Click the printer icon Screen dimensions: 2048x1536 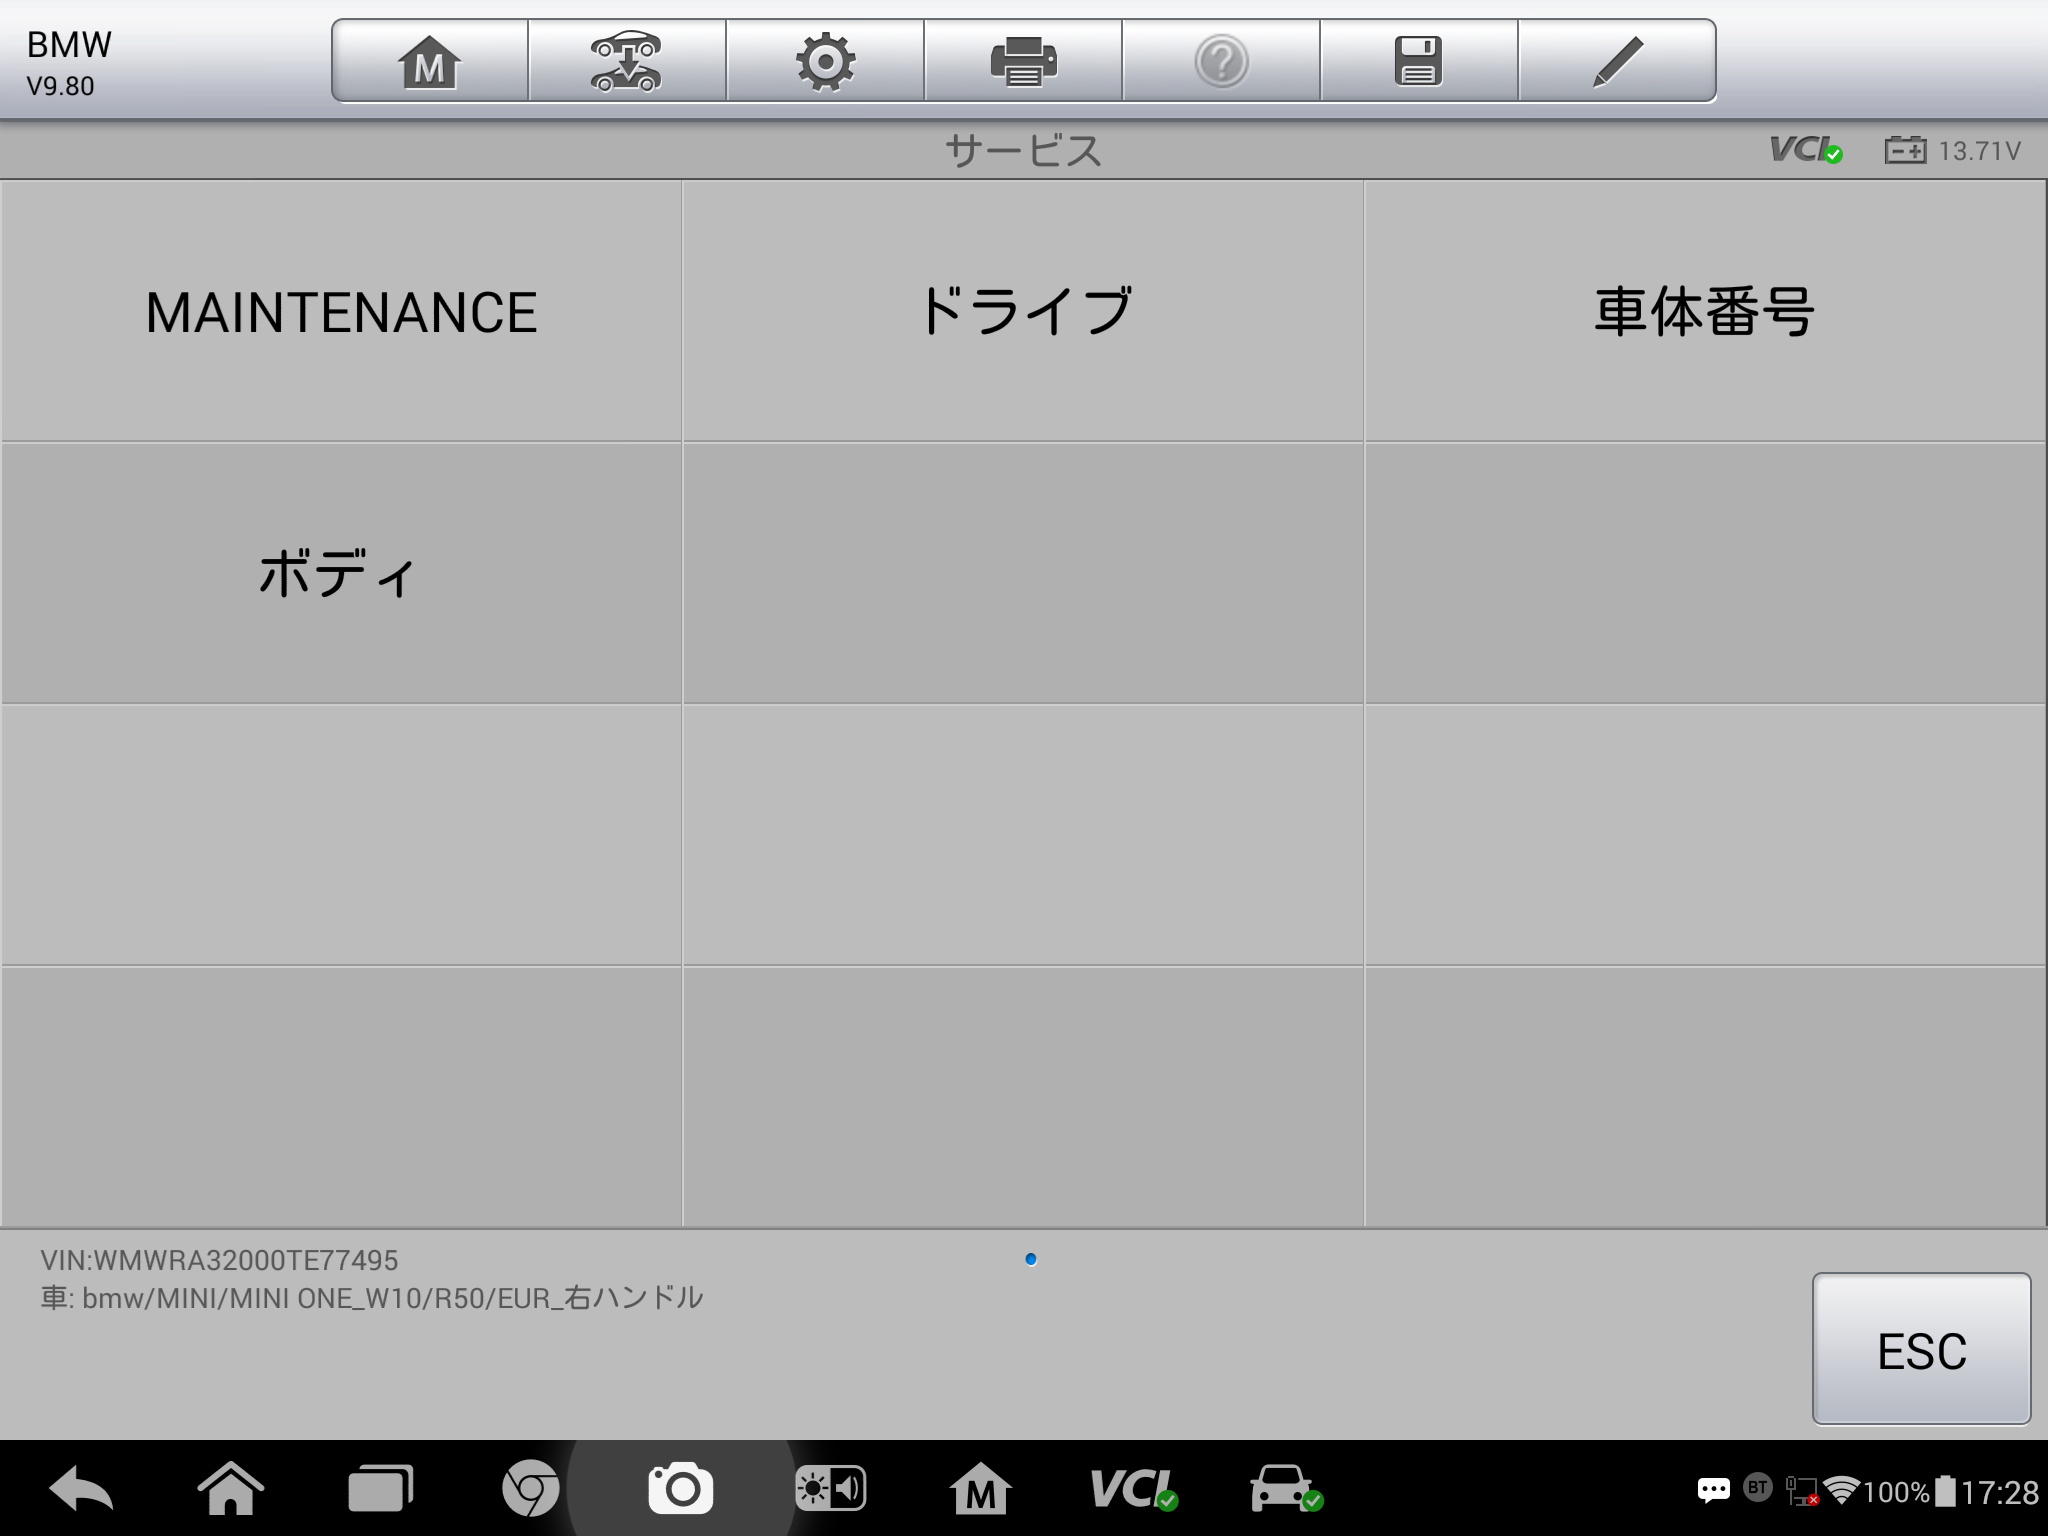coord(1023,61)
